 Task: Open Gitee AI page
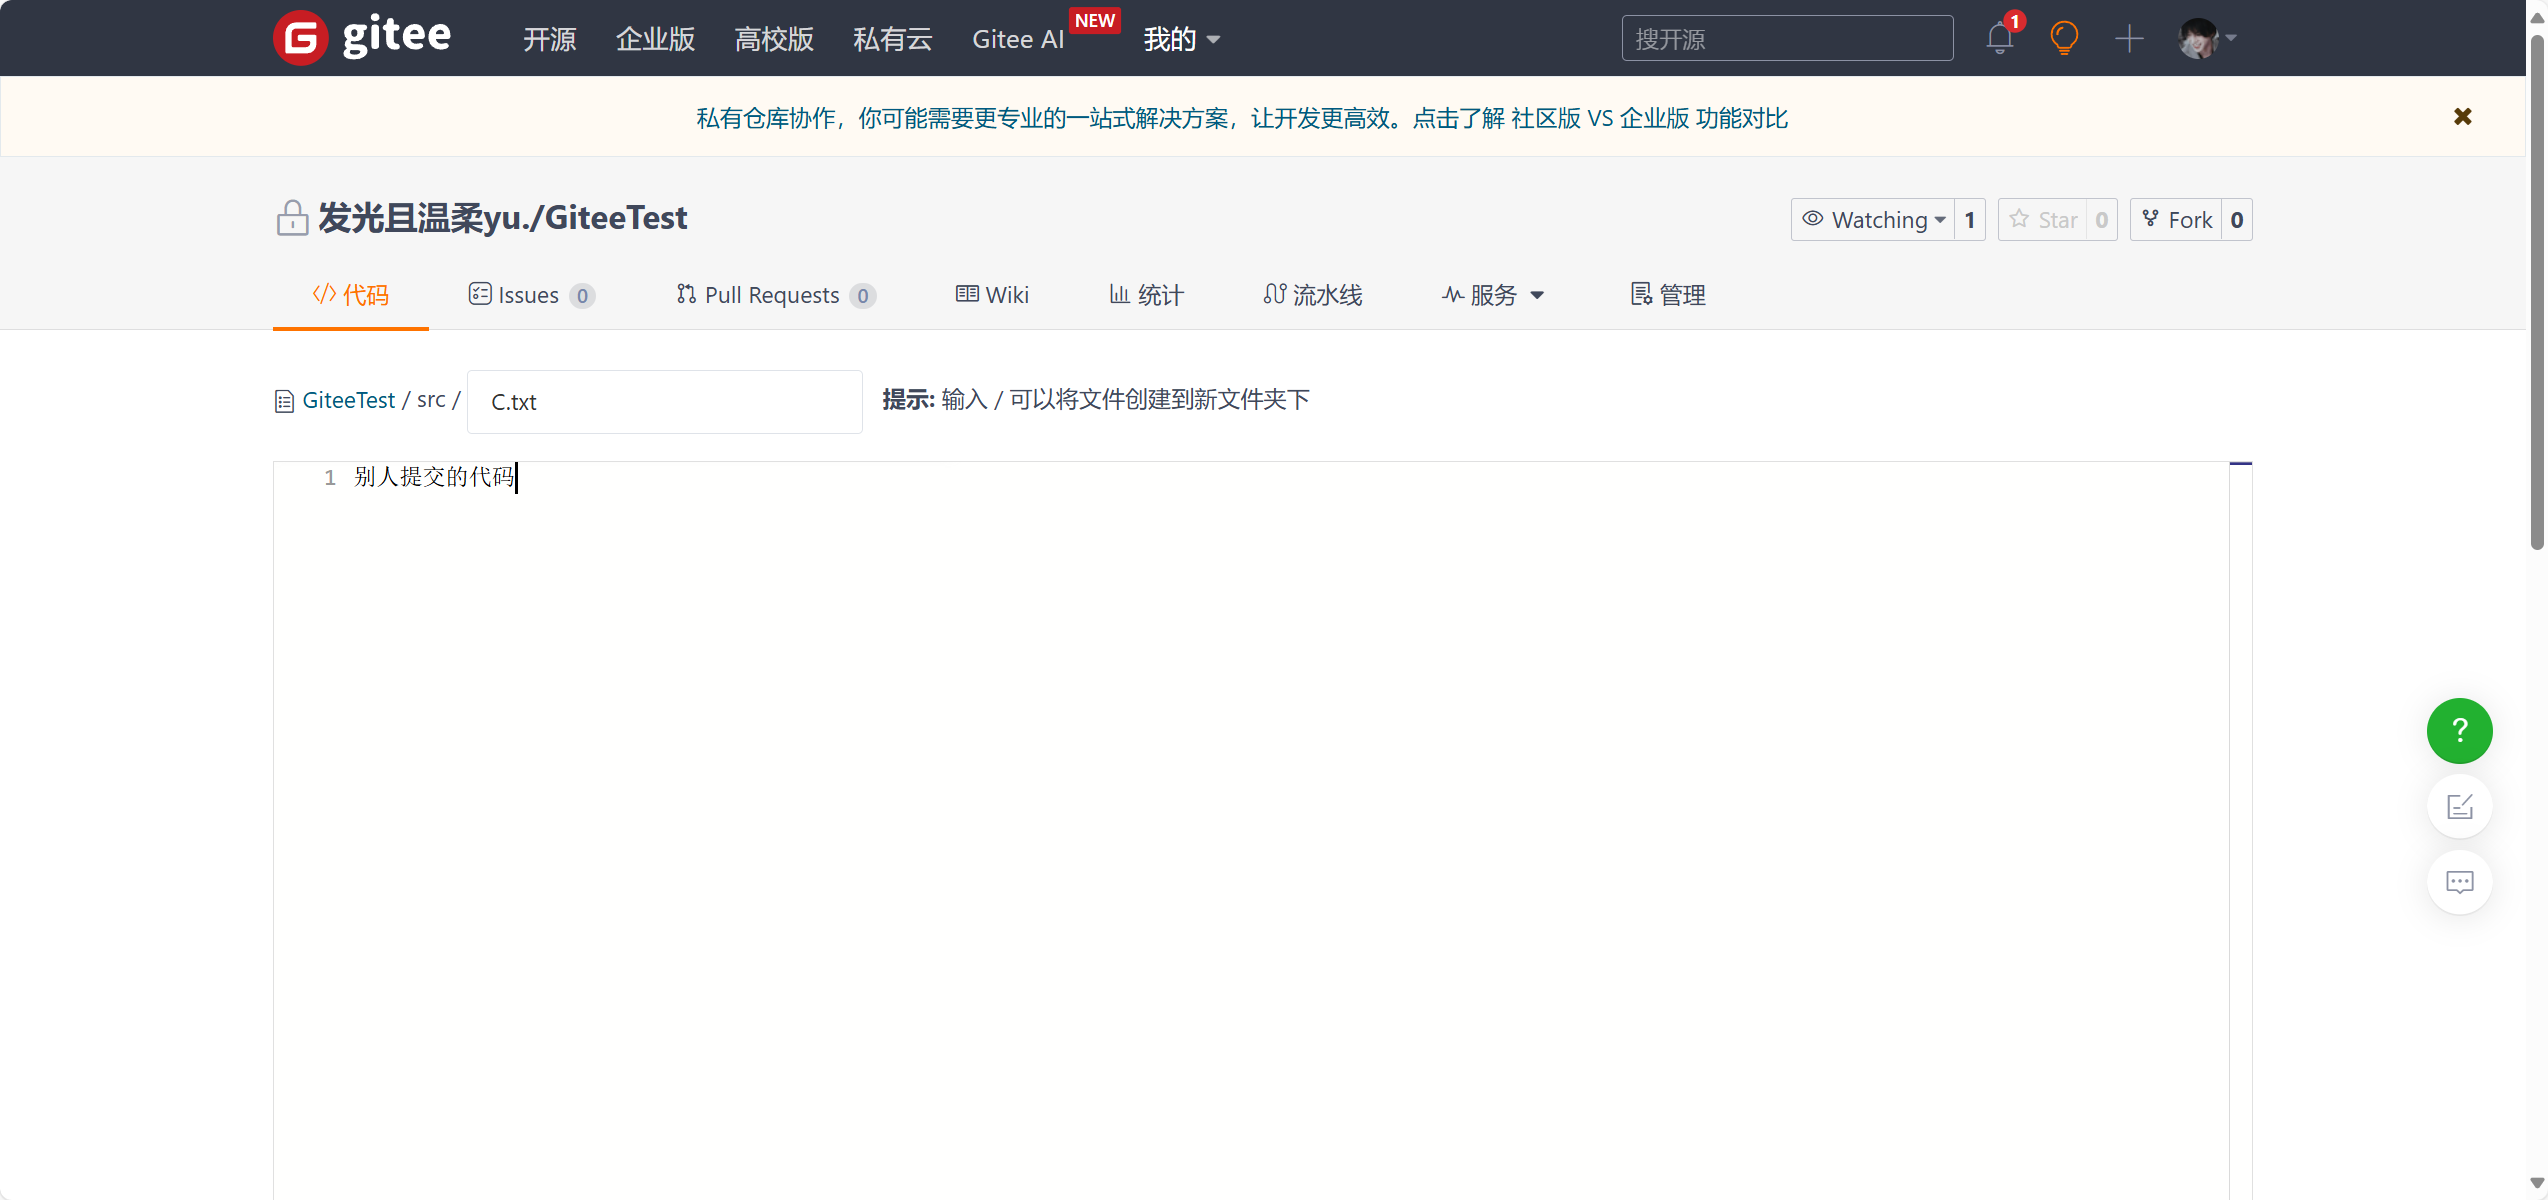pyautogui.click(x=1018, y=39)
